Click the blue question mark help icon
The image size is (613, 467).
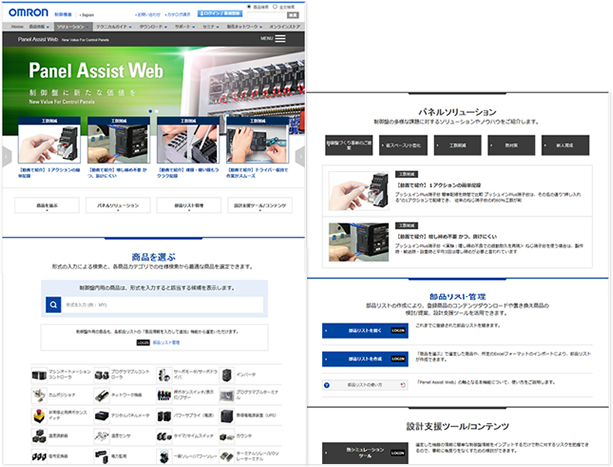pos(327,385)
